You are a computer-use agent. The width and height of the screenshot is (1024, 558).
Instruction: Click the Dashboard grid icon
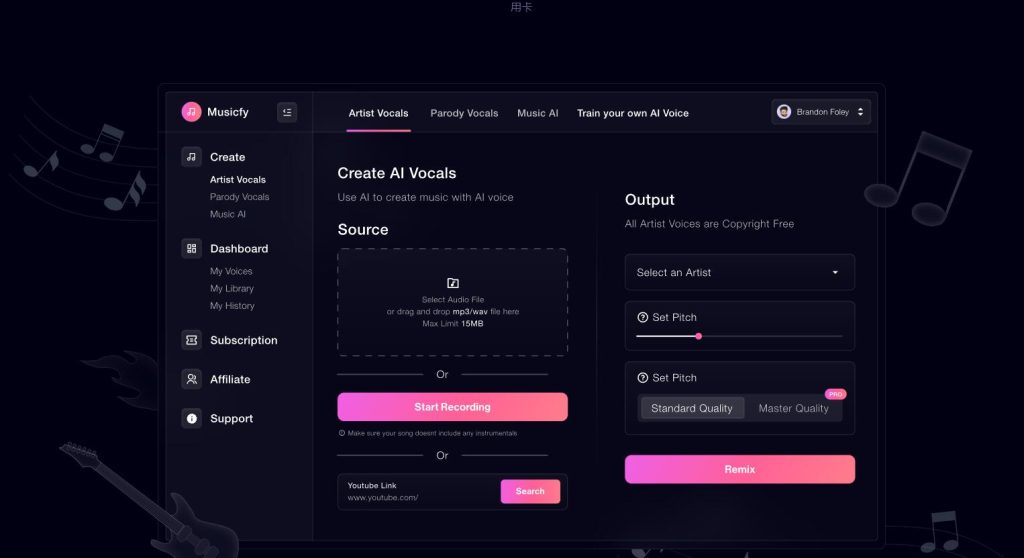point(191,248)
